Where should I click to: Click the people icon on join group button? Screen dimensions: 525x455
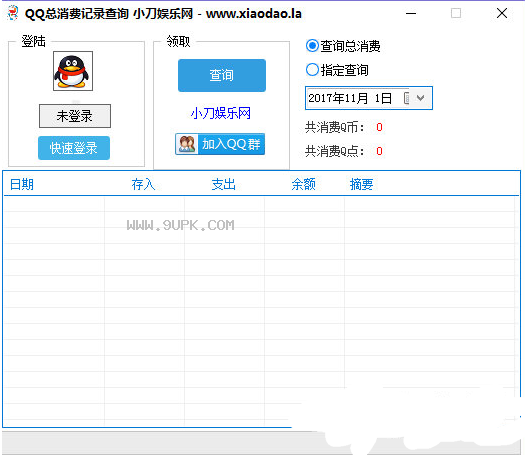[187, 144]
